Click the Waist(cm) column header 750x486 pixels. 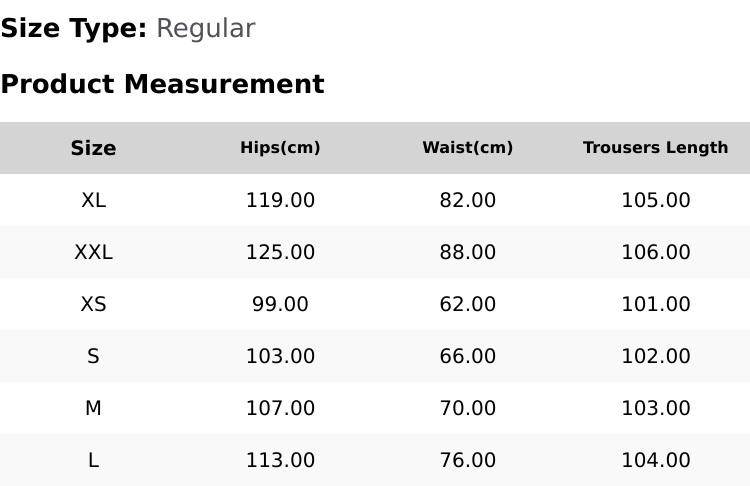(467, 148)
